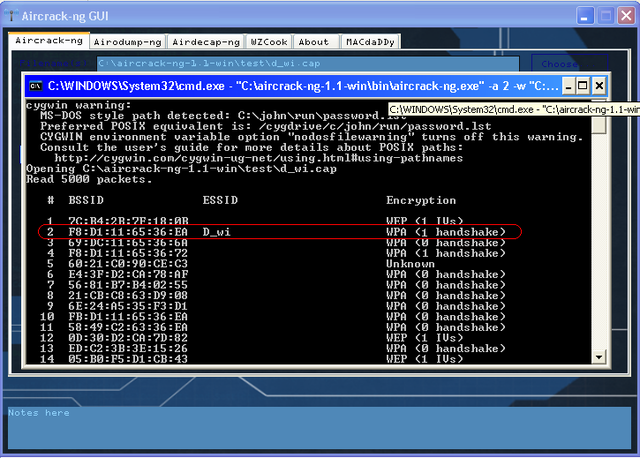Open the Airdecap-ng tab
The height and width of the screenshot is (458, 640).
coord(206,42)
